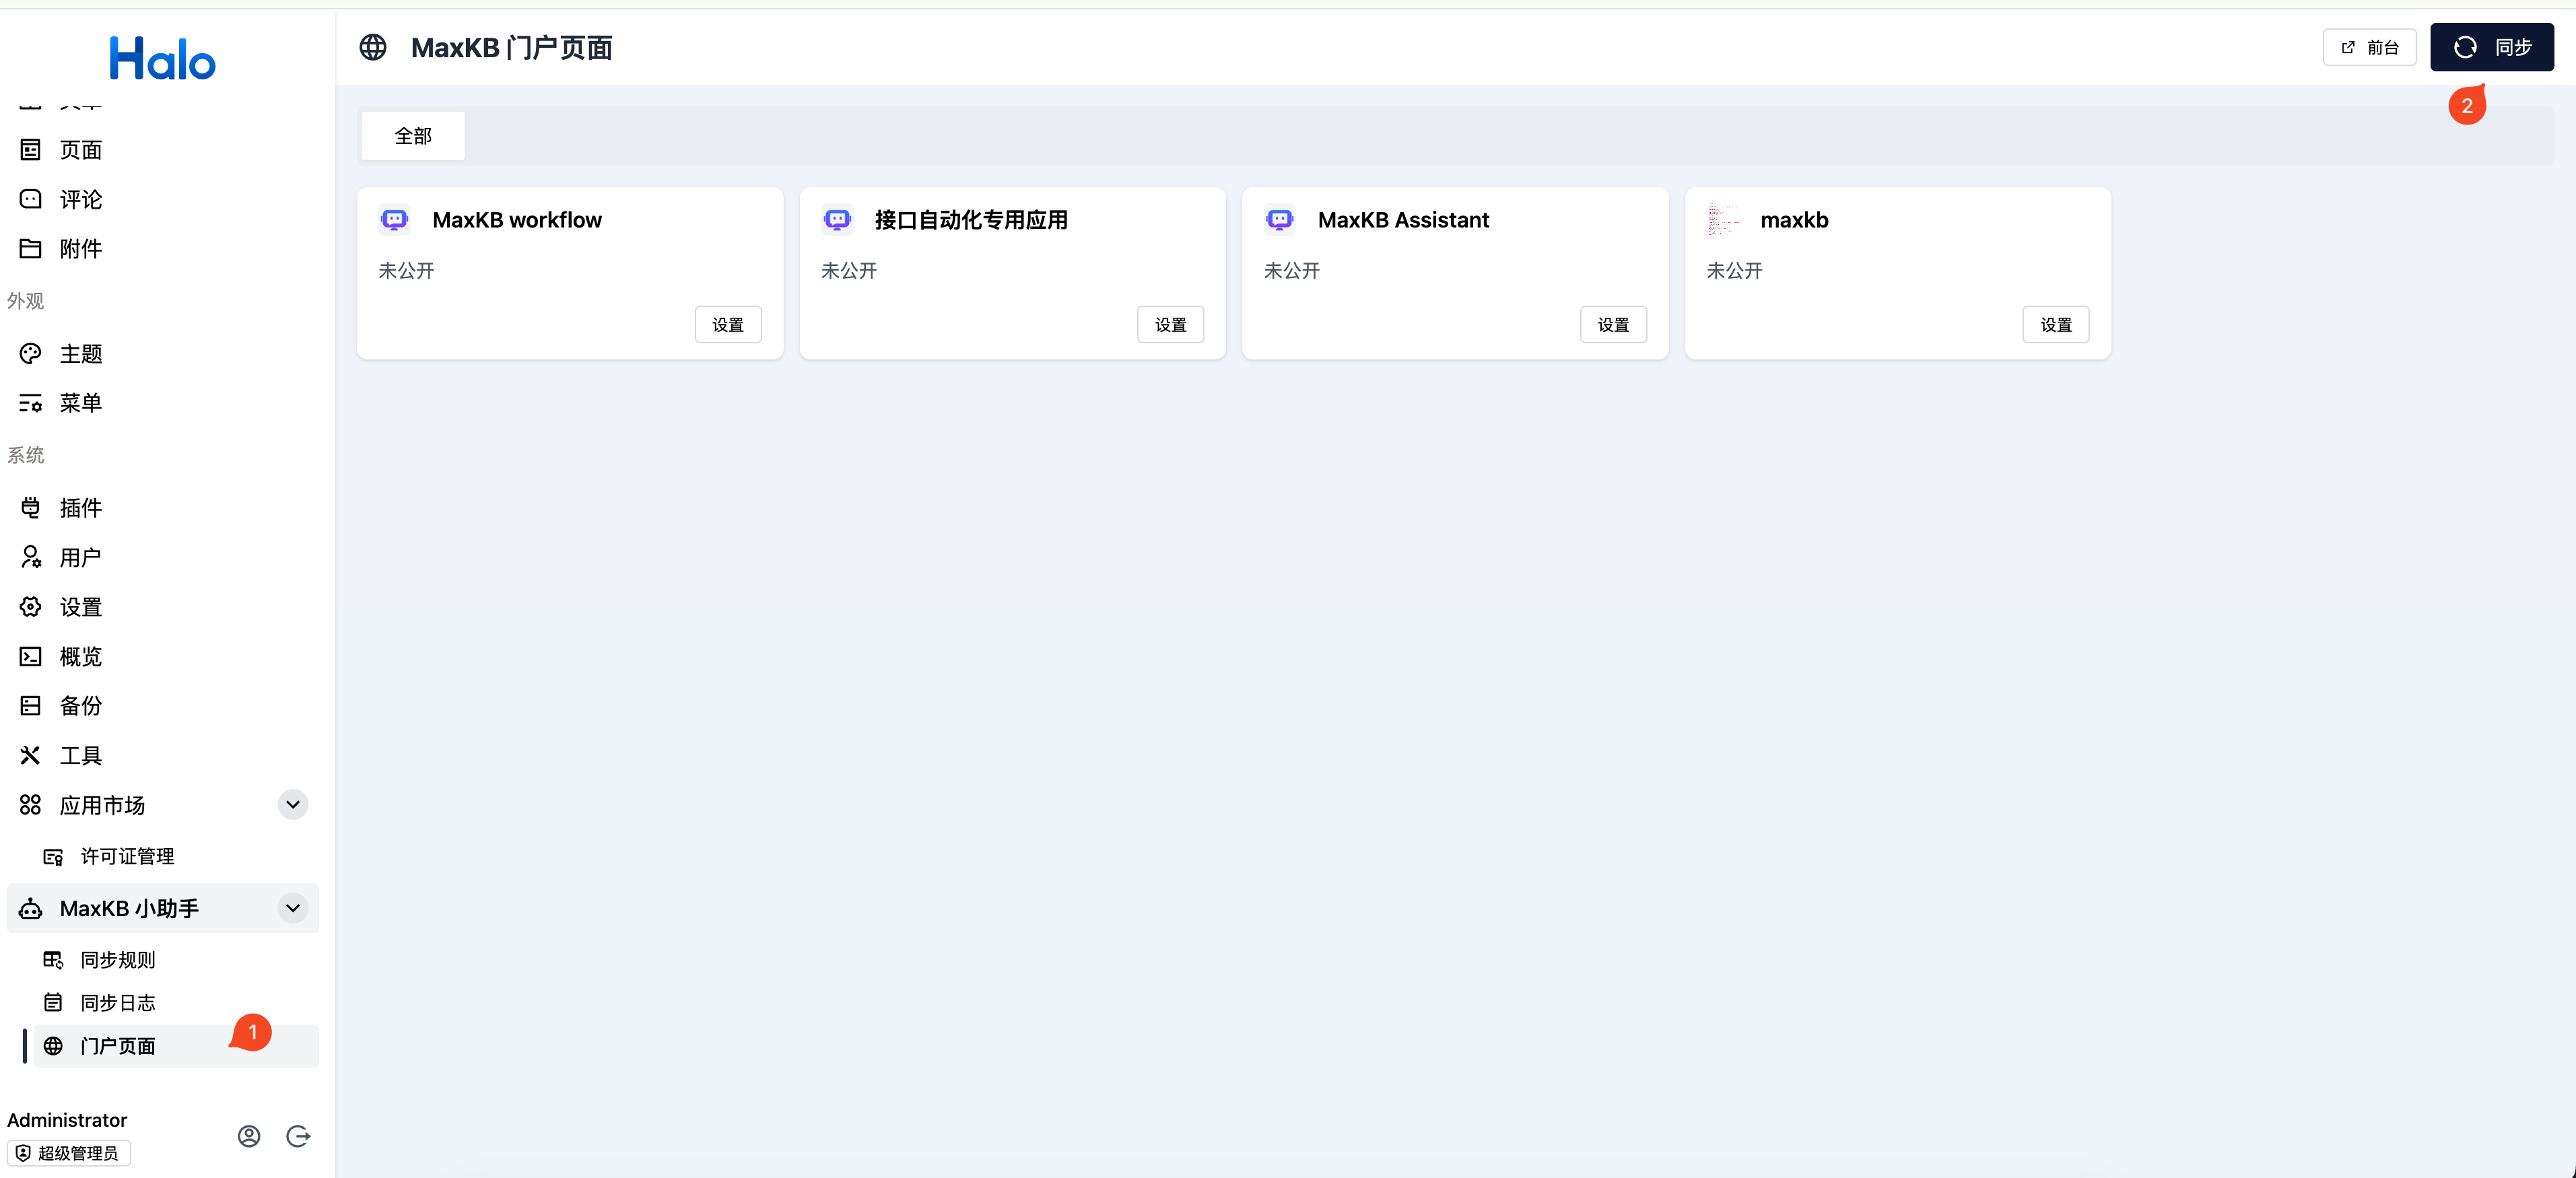Open 设置 for 接口自动化专用应用 card
The width and height of the screenshot is (2576, 1178).
point(1170,325)
